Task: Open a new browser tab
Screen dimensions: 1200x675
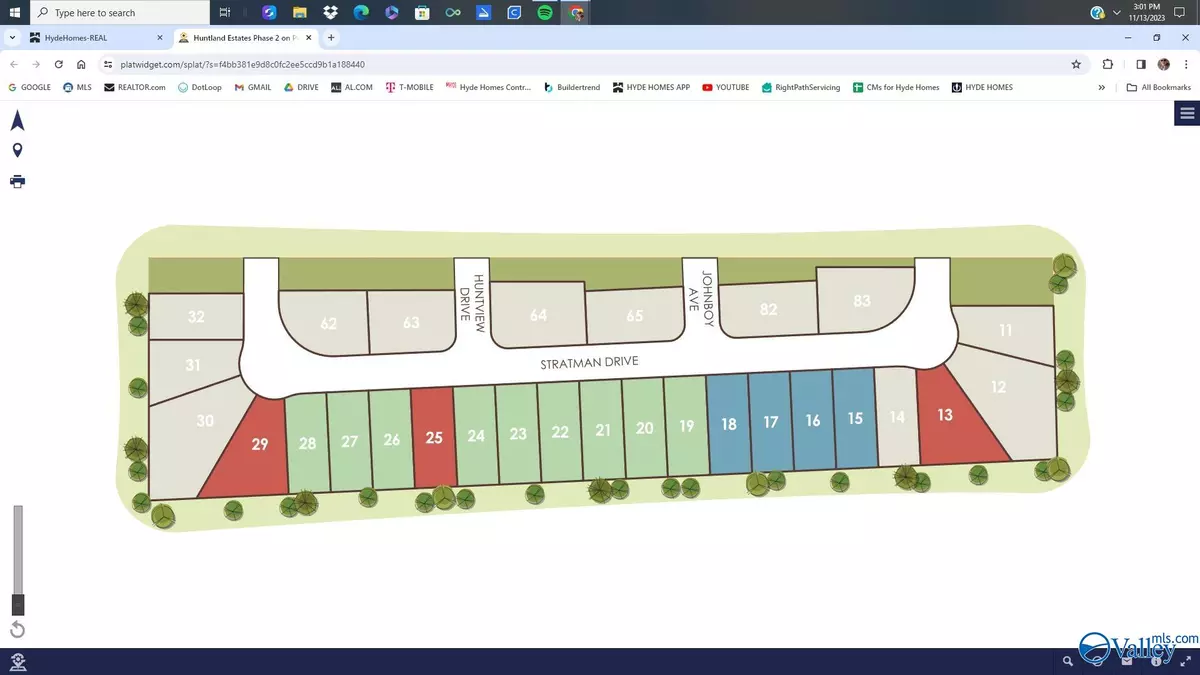Action: click(x=331, y=38)
